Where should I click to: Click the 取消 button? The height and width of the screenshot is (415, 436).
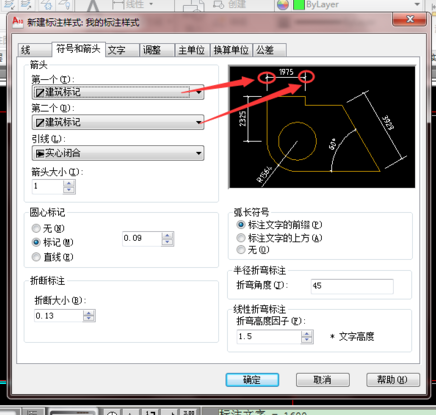pyautogui.click(x=323, y=380)
